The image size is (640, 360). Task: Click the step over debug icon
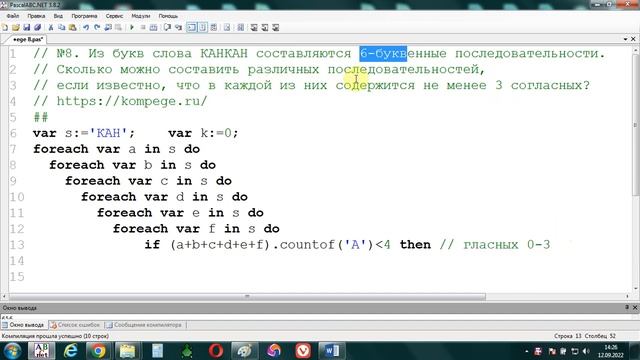pyautogui.click(x=167, y=27)
